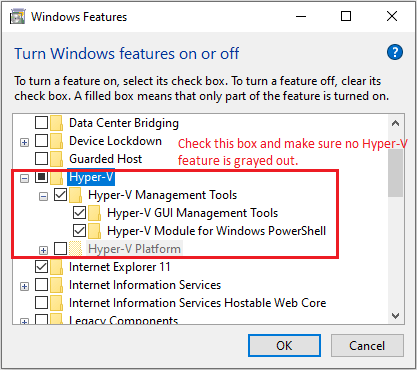Click the Hostable Web Core folder icon
Image resolution: width=417 pixels, height=370 pixels.
(57, 303)
